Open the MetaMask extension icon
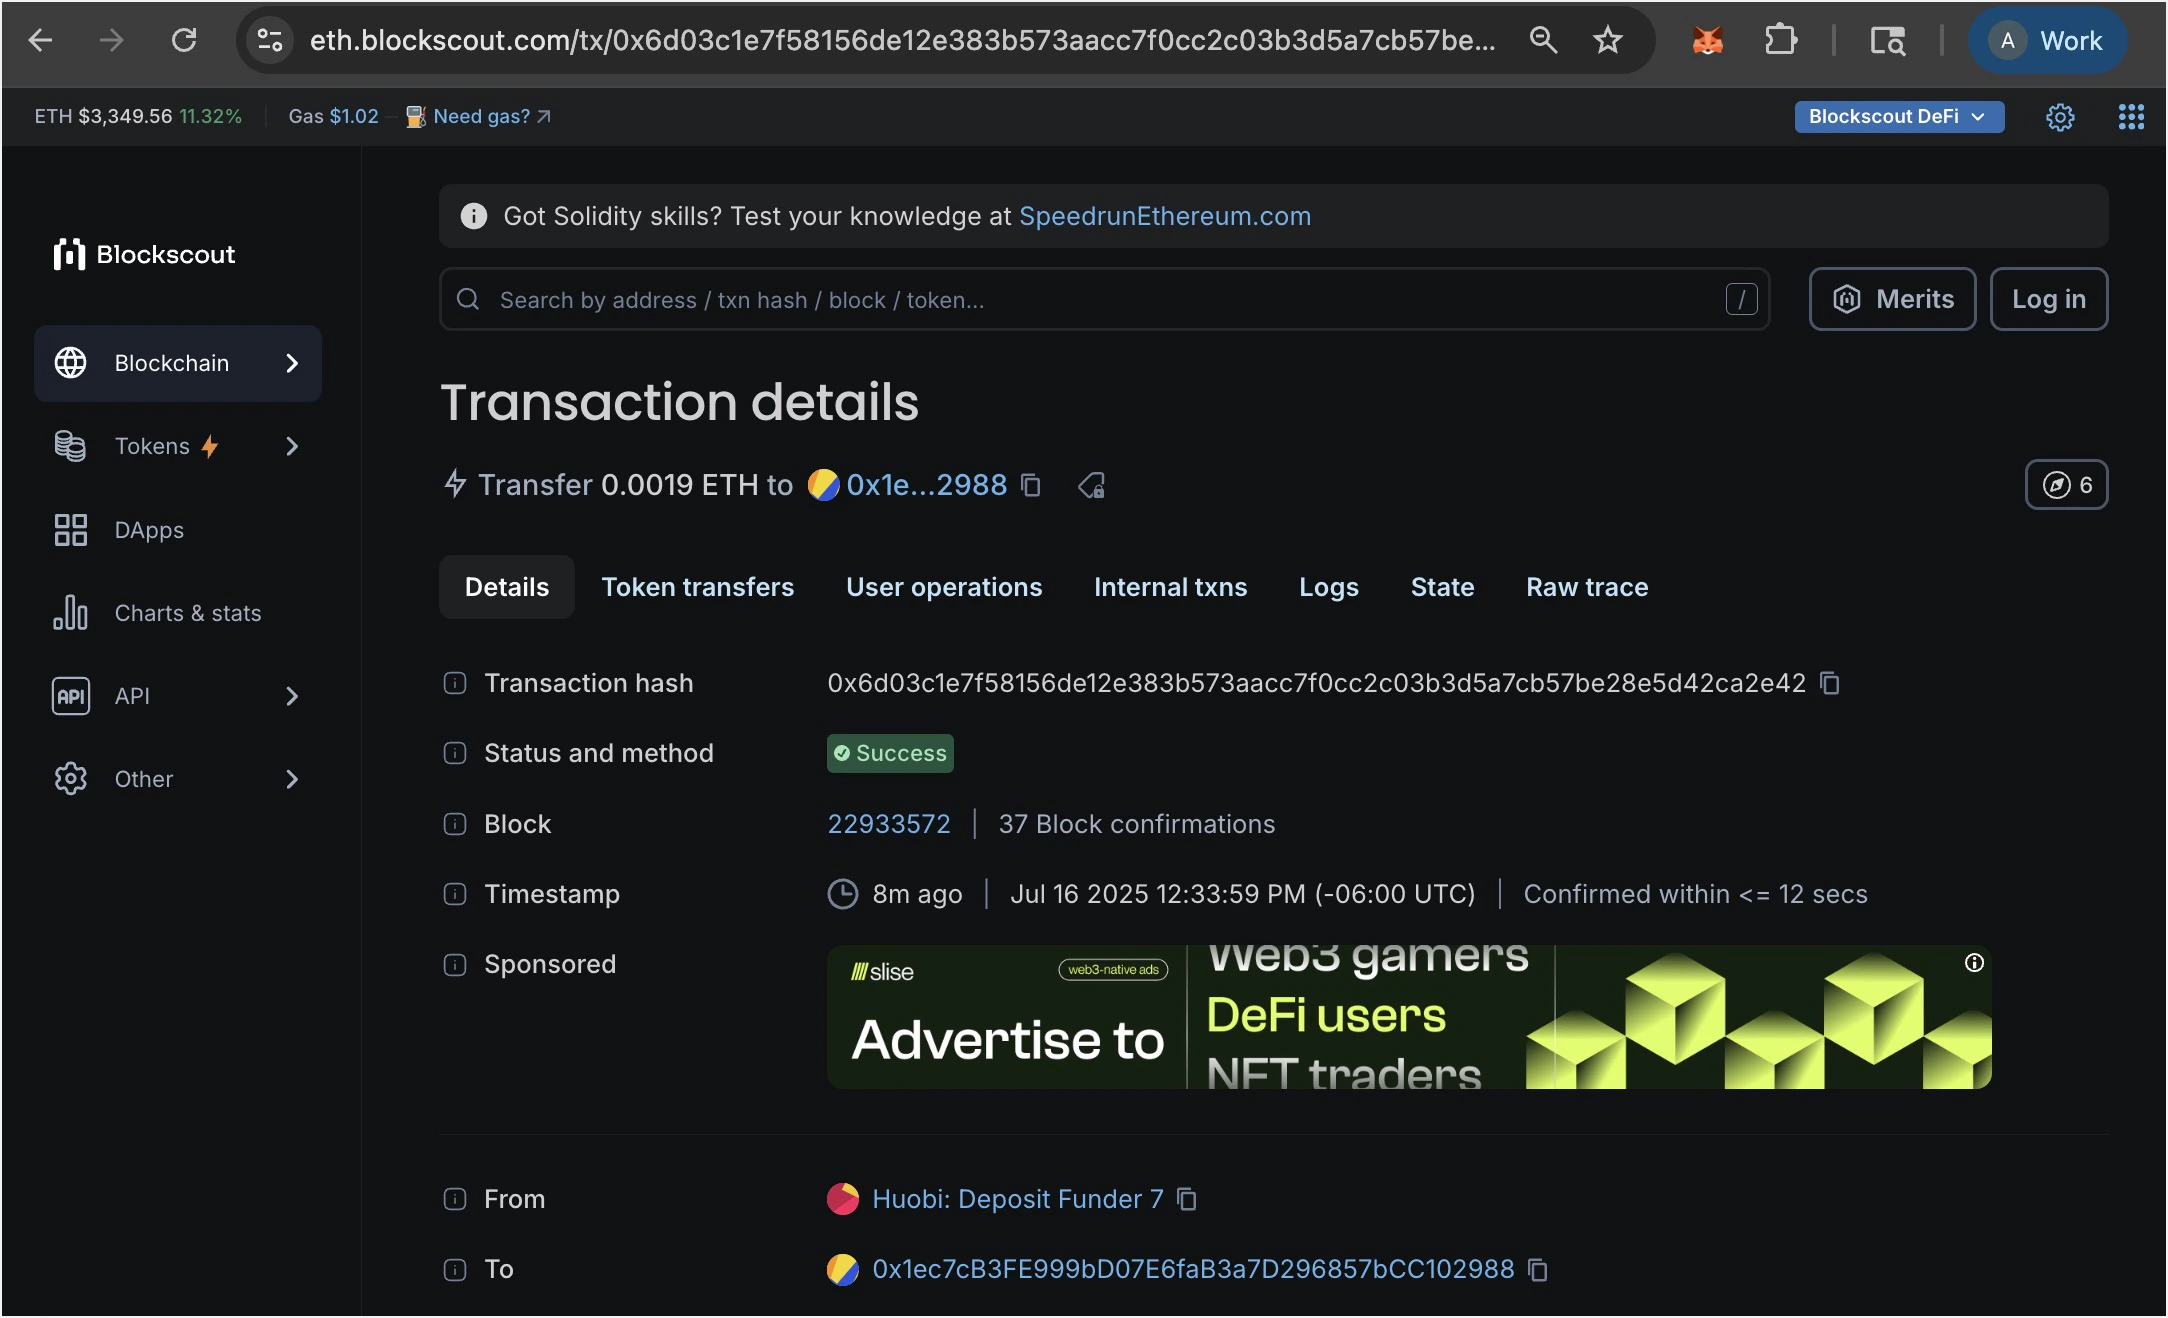 click(1707, 40)
